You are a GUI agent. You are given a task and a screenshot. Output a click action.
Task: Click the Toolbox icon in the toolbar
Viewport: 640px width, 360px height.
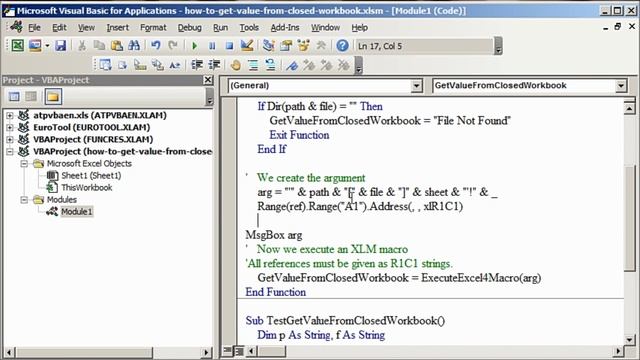click(x=321, y=45)
